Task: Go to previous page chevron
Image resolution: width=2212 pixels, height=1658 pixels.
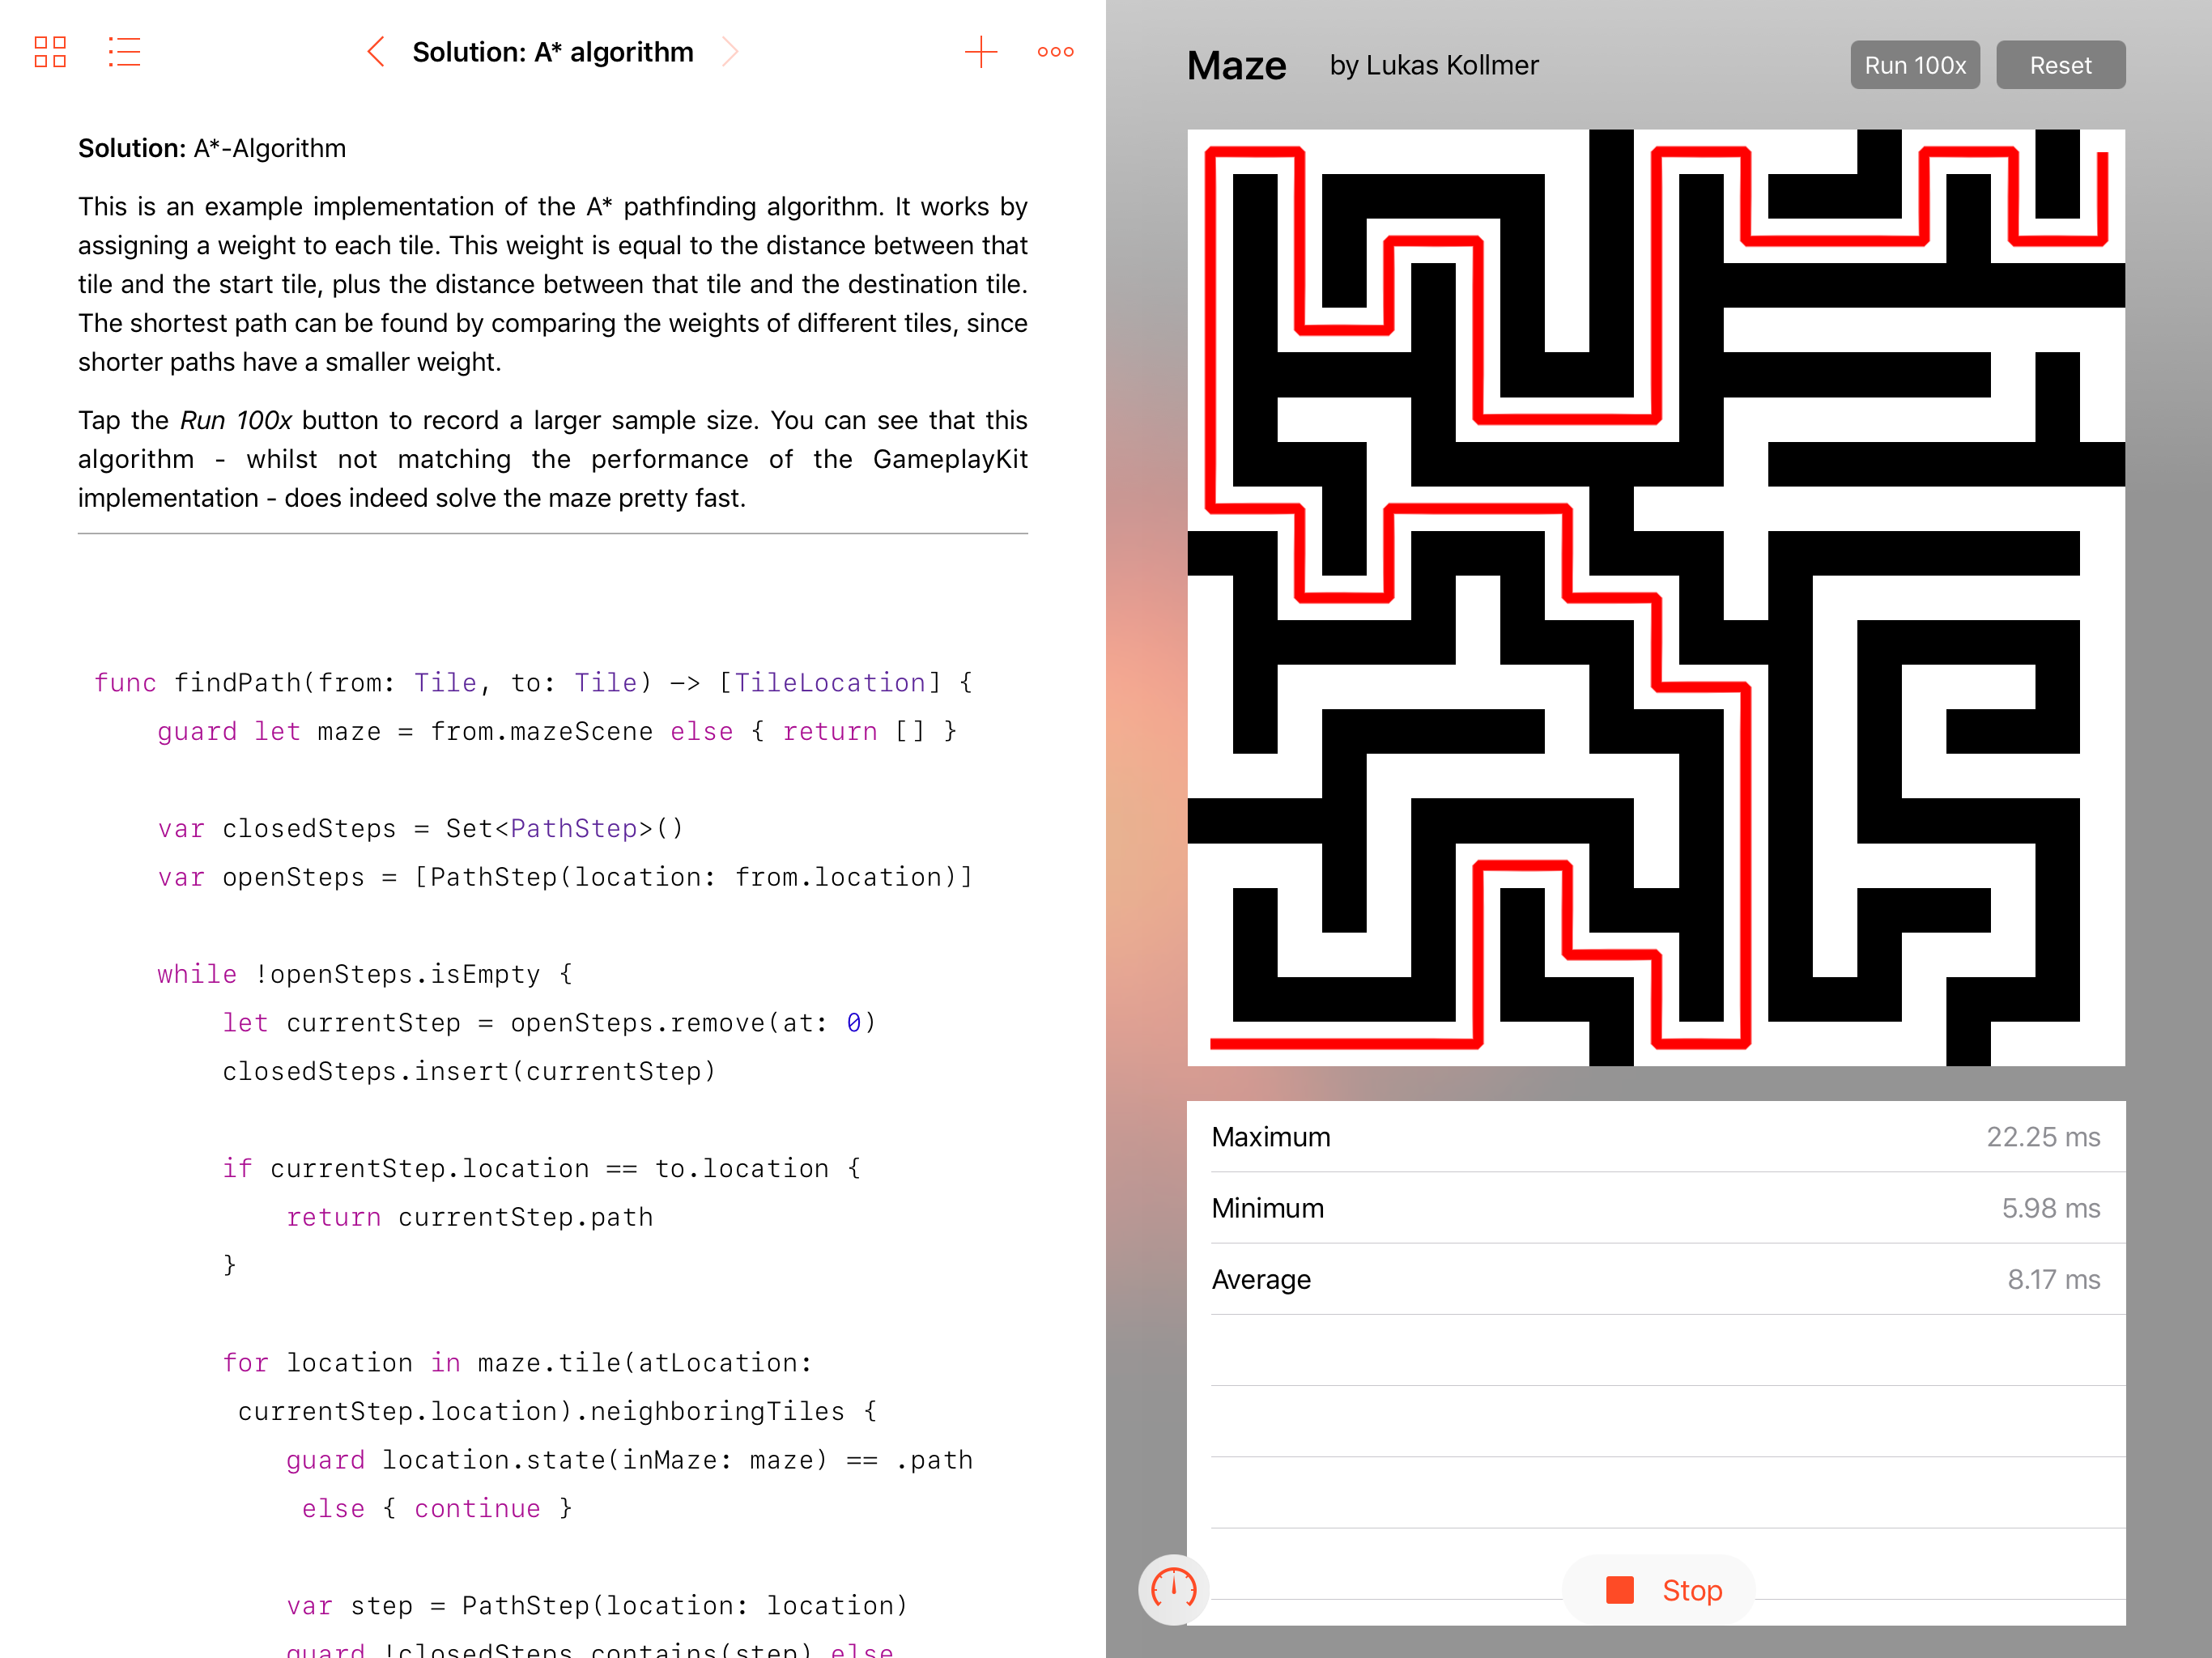Action: 376,52
